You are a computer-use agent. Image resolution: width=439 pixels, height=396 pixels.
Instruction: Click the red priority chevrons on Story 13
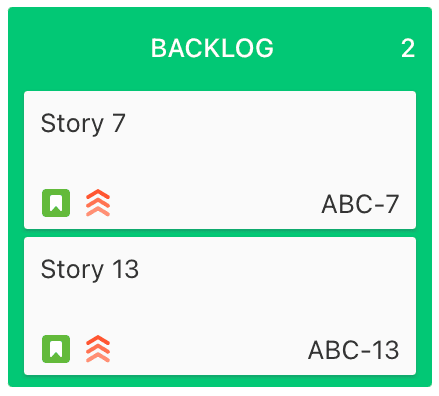point(98,349)
